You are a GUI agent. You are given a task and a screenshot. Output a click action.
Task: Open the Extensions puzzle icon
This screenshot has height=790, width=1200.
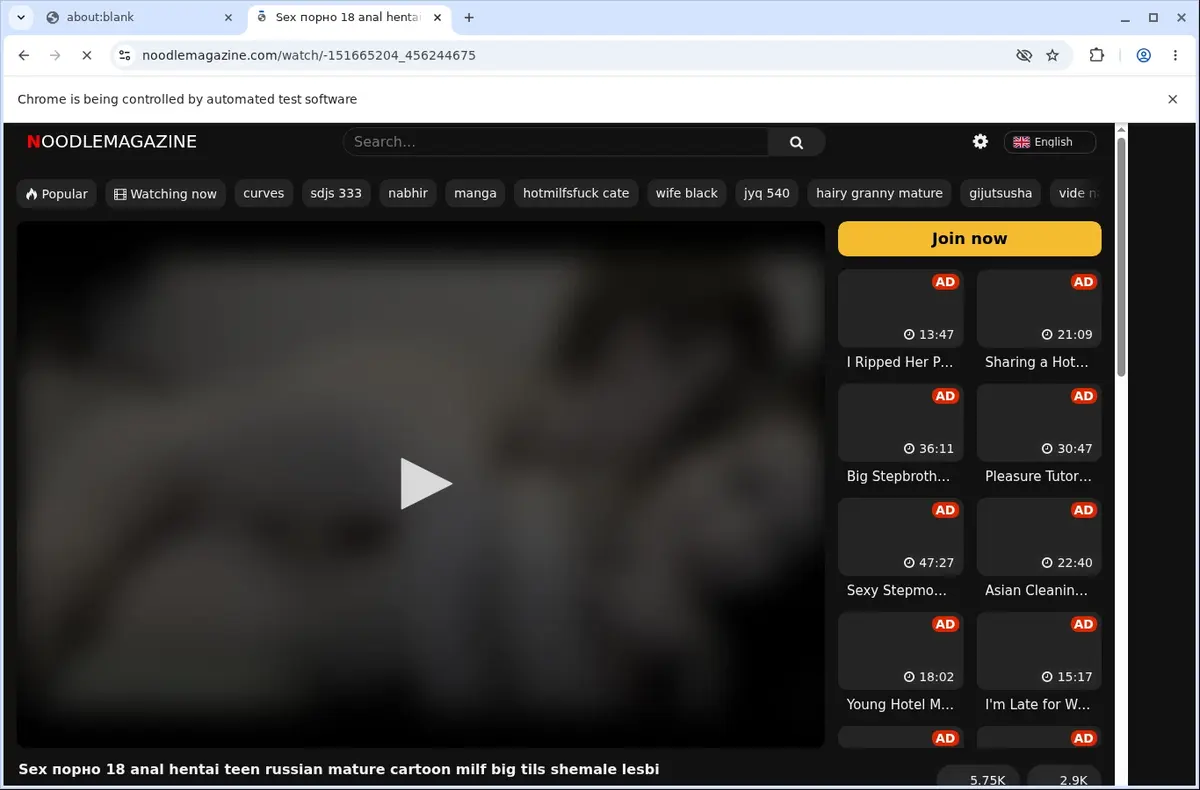(x=1097, y=56)
